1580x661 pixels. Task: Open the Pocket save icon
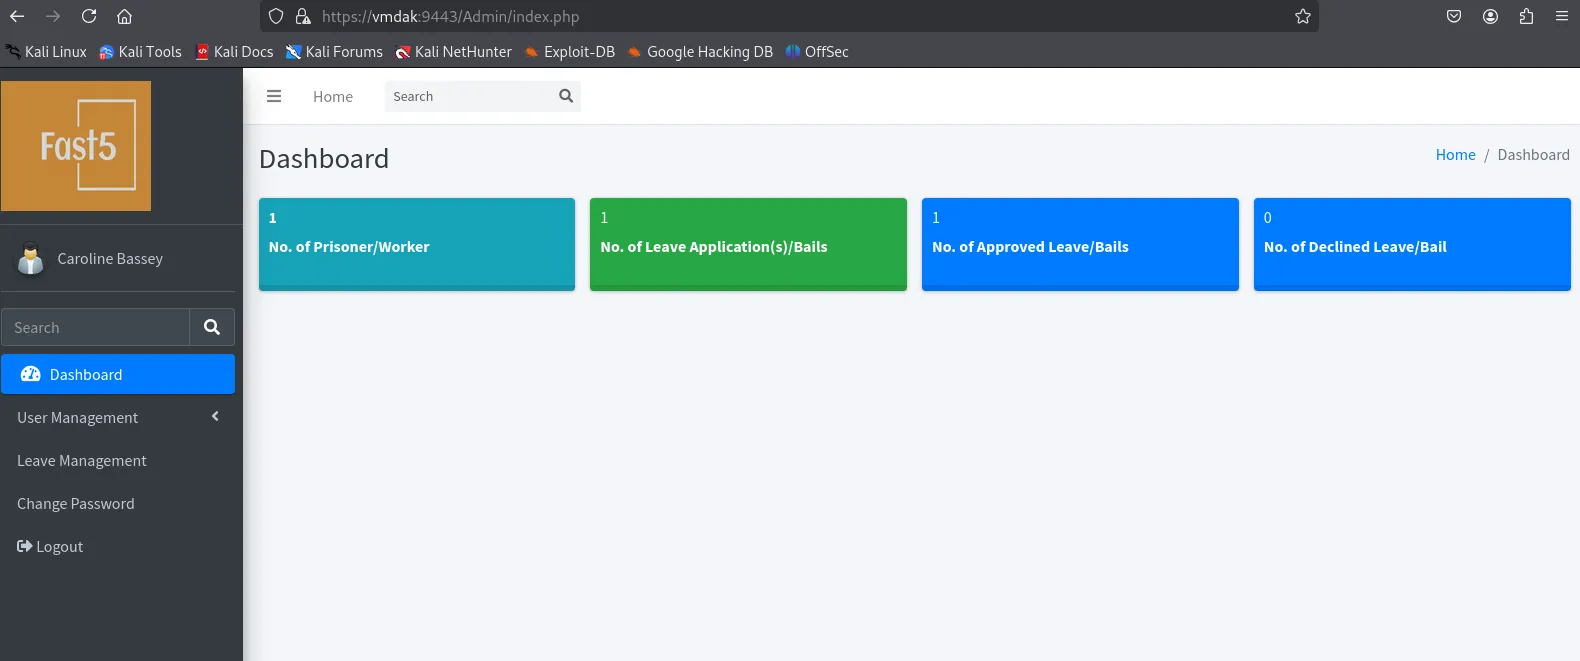1454,16
